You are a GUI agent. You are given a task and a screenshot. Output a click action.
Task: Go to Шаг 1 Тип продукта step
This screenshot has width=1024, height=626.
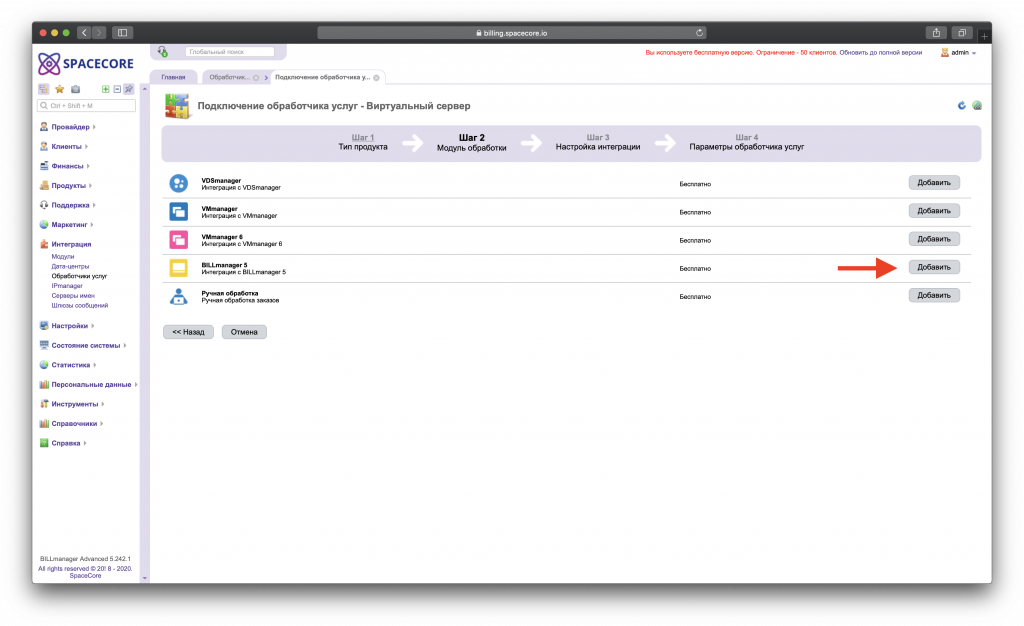click(x=362, y=142)
